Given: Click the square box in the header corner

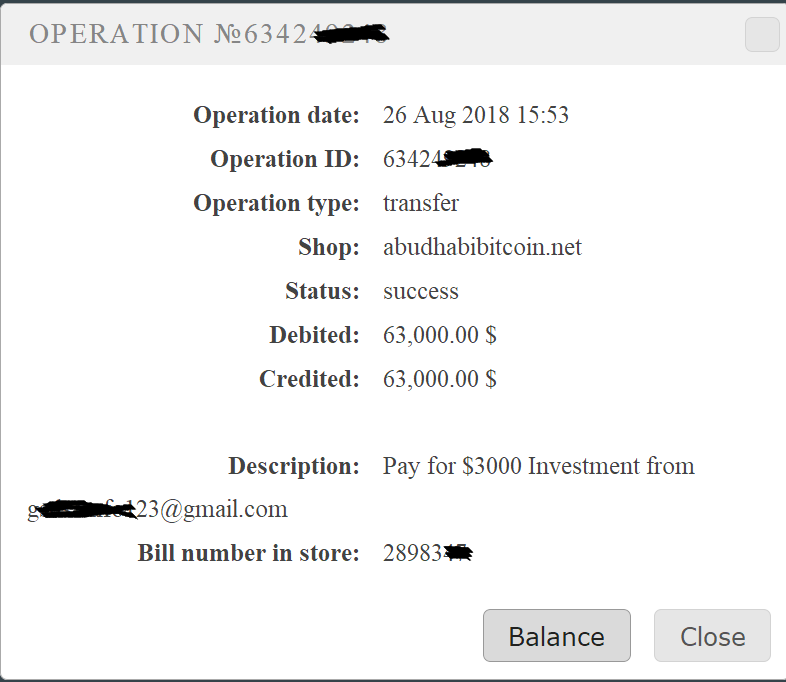Looking at the screenshot, I should click(x=762, y=34).
